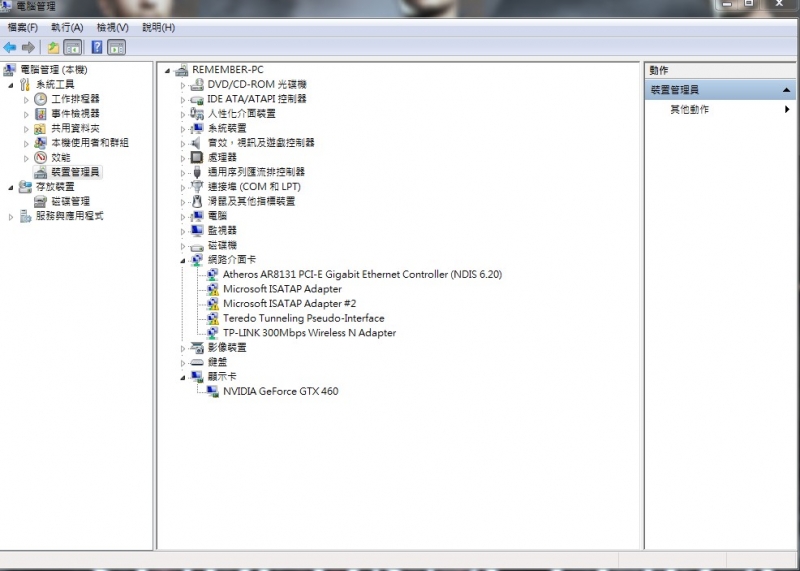Click the 監視器 monitor icon
The image size is (800, 571).
click(197, 231)
